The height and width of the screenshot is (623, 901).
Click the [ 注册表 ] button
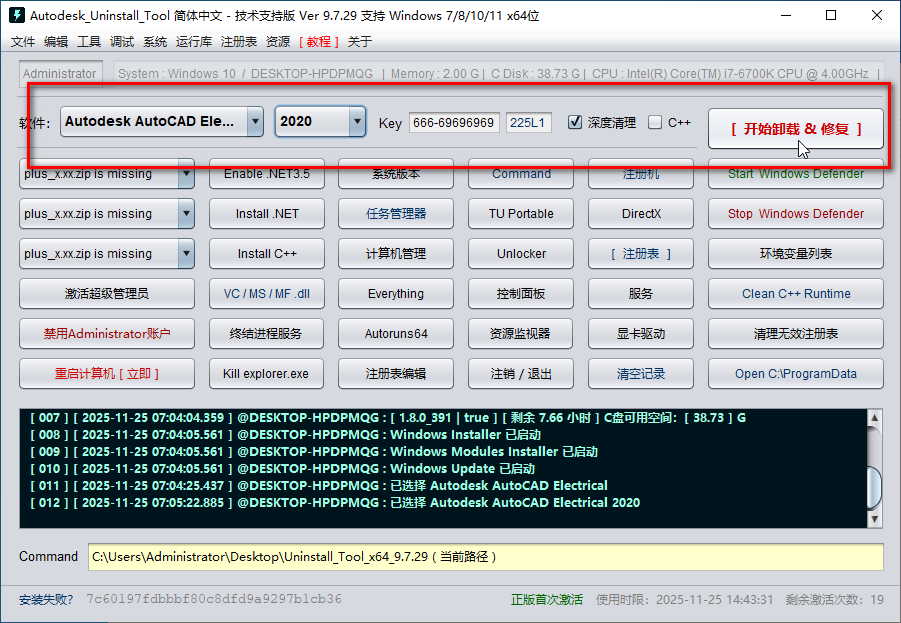coord(641,253)
